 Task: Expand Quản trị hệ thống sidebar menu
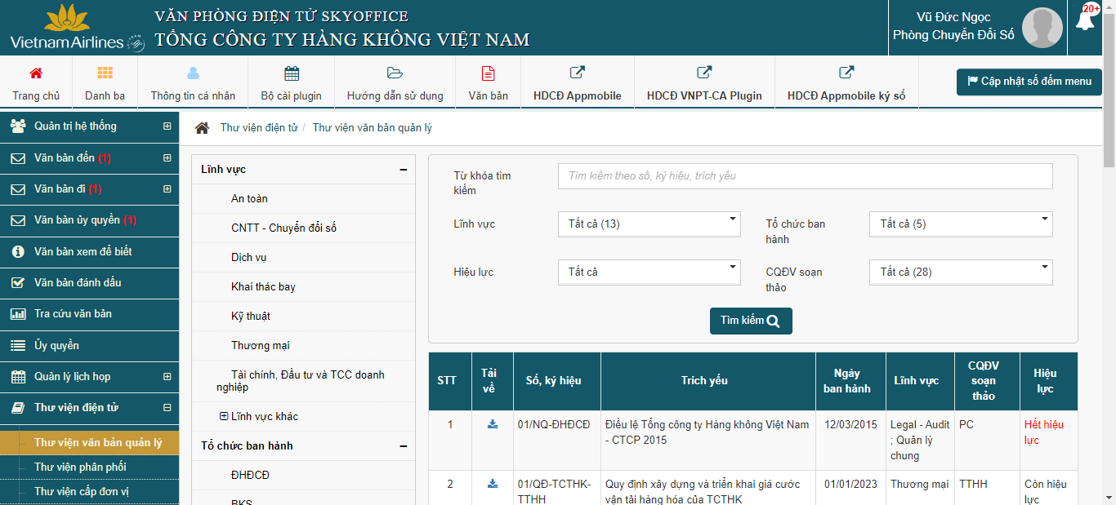tap(167, 127)
